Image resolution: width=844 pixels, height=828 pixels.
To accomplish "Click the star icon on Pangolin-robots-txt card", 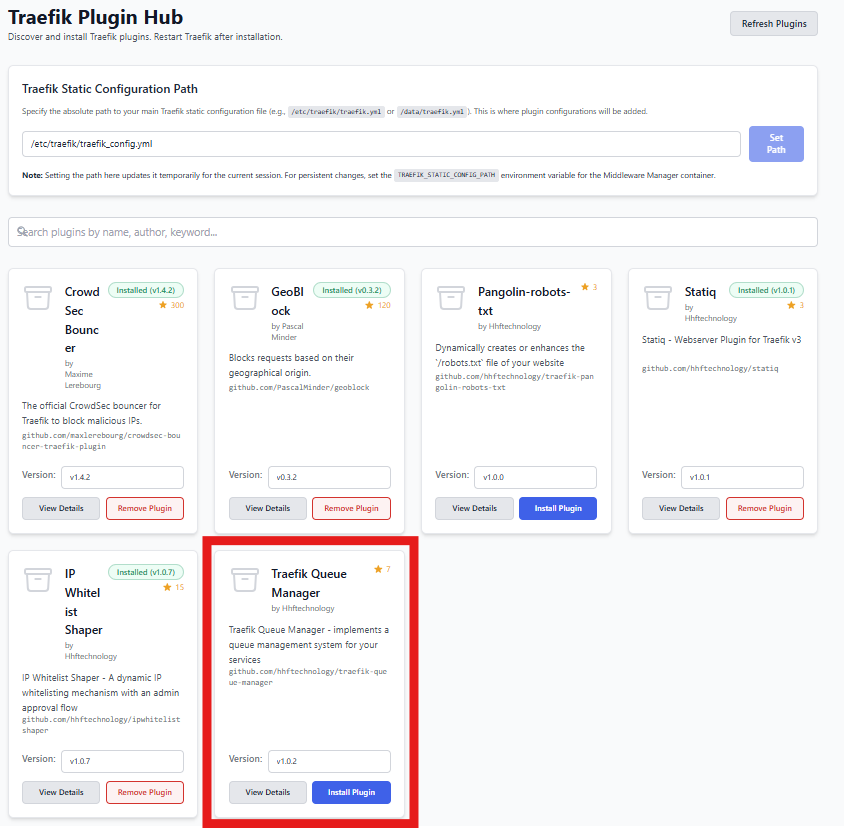I will click(585, 287).
